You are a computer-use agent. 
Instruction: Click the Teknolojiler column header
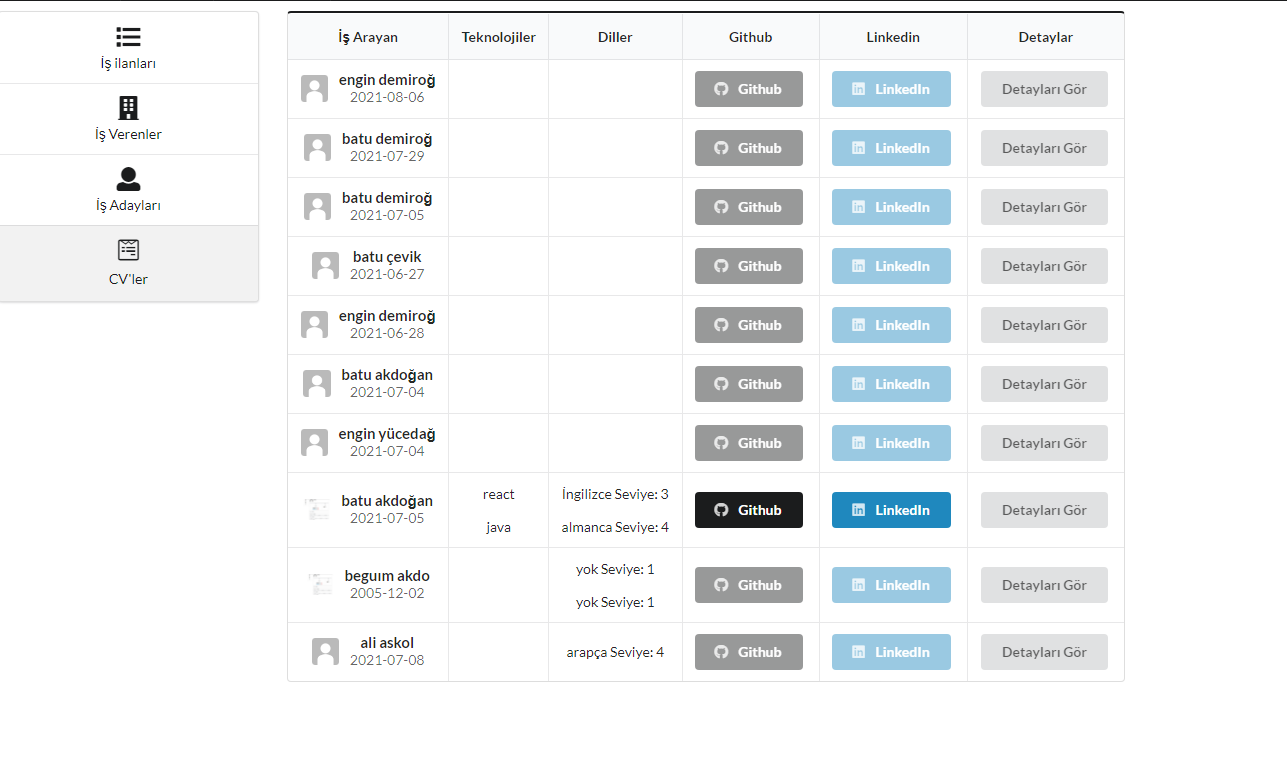click(x=497, y=37)
